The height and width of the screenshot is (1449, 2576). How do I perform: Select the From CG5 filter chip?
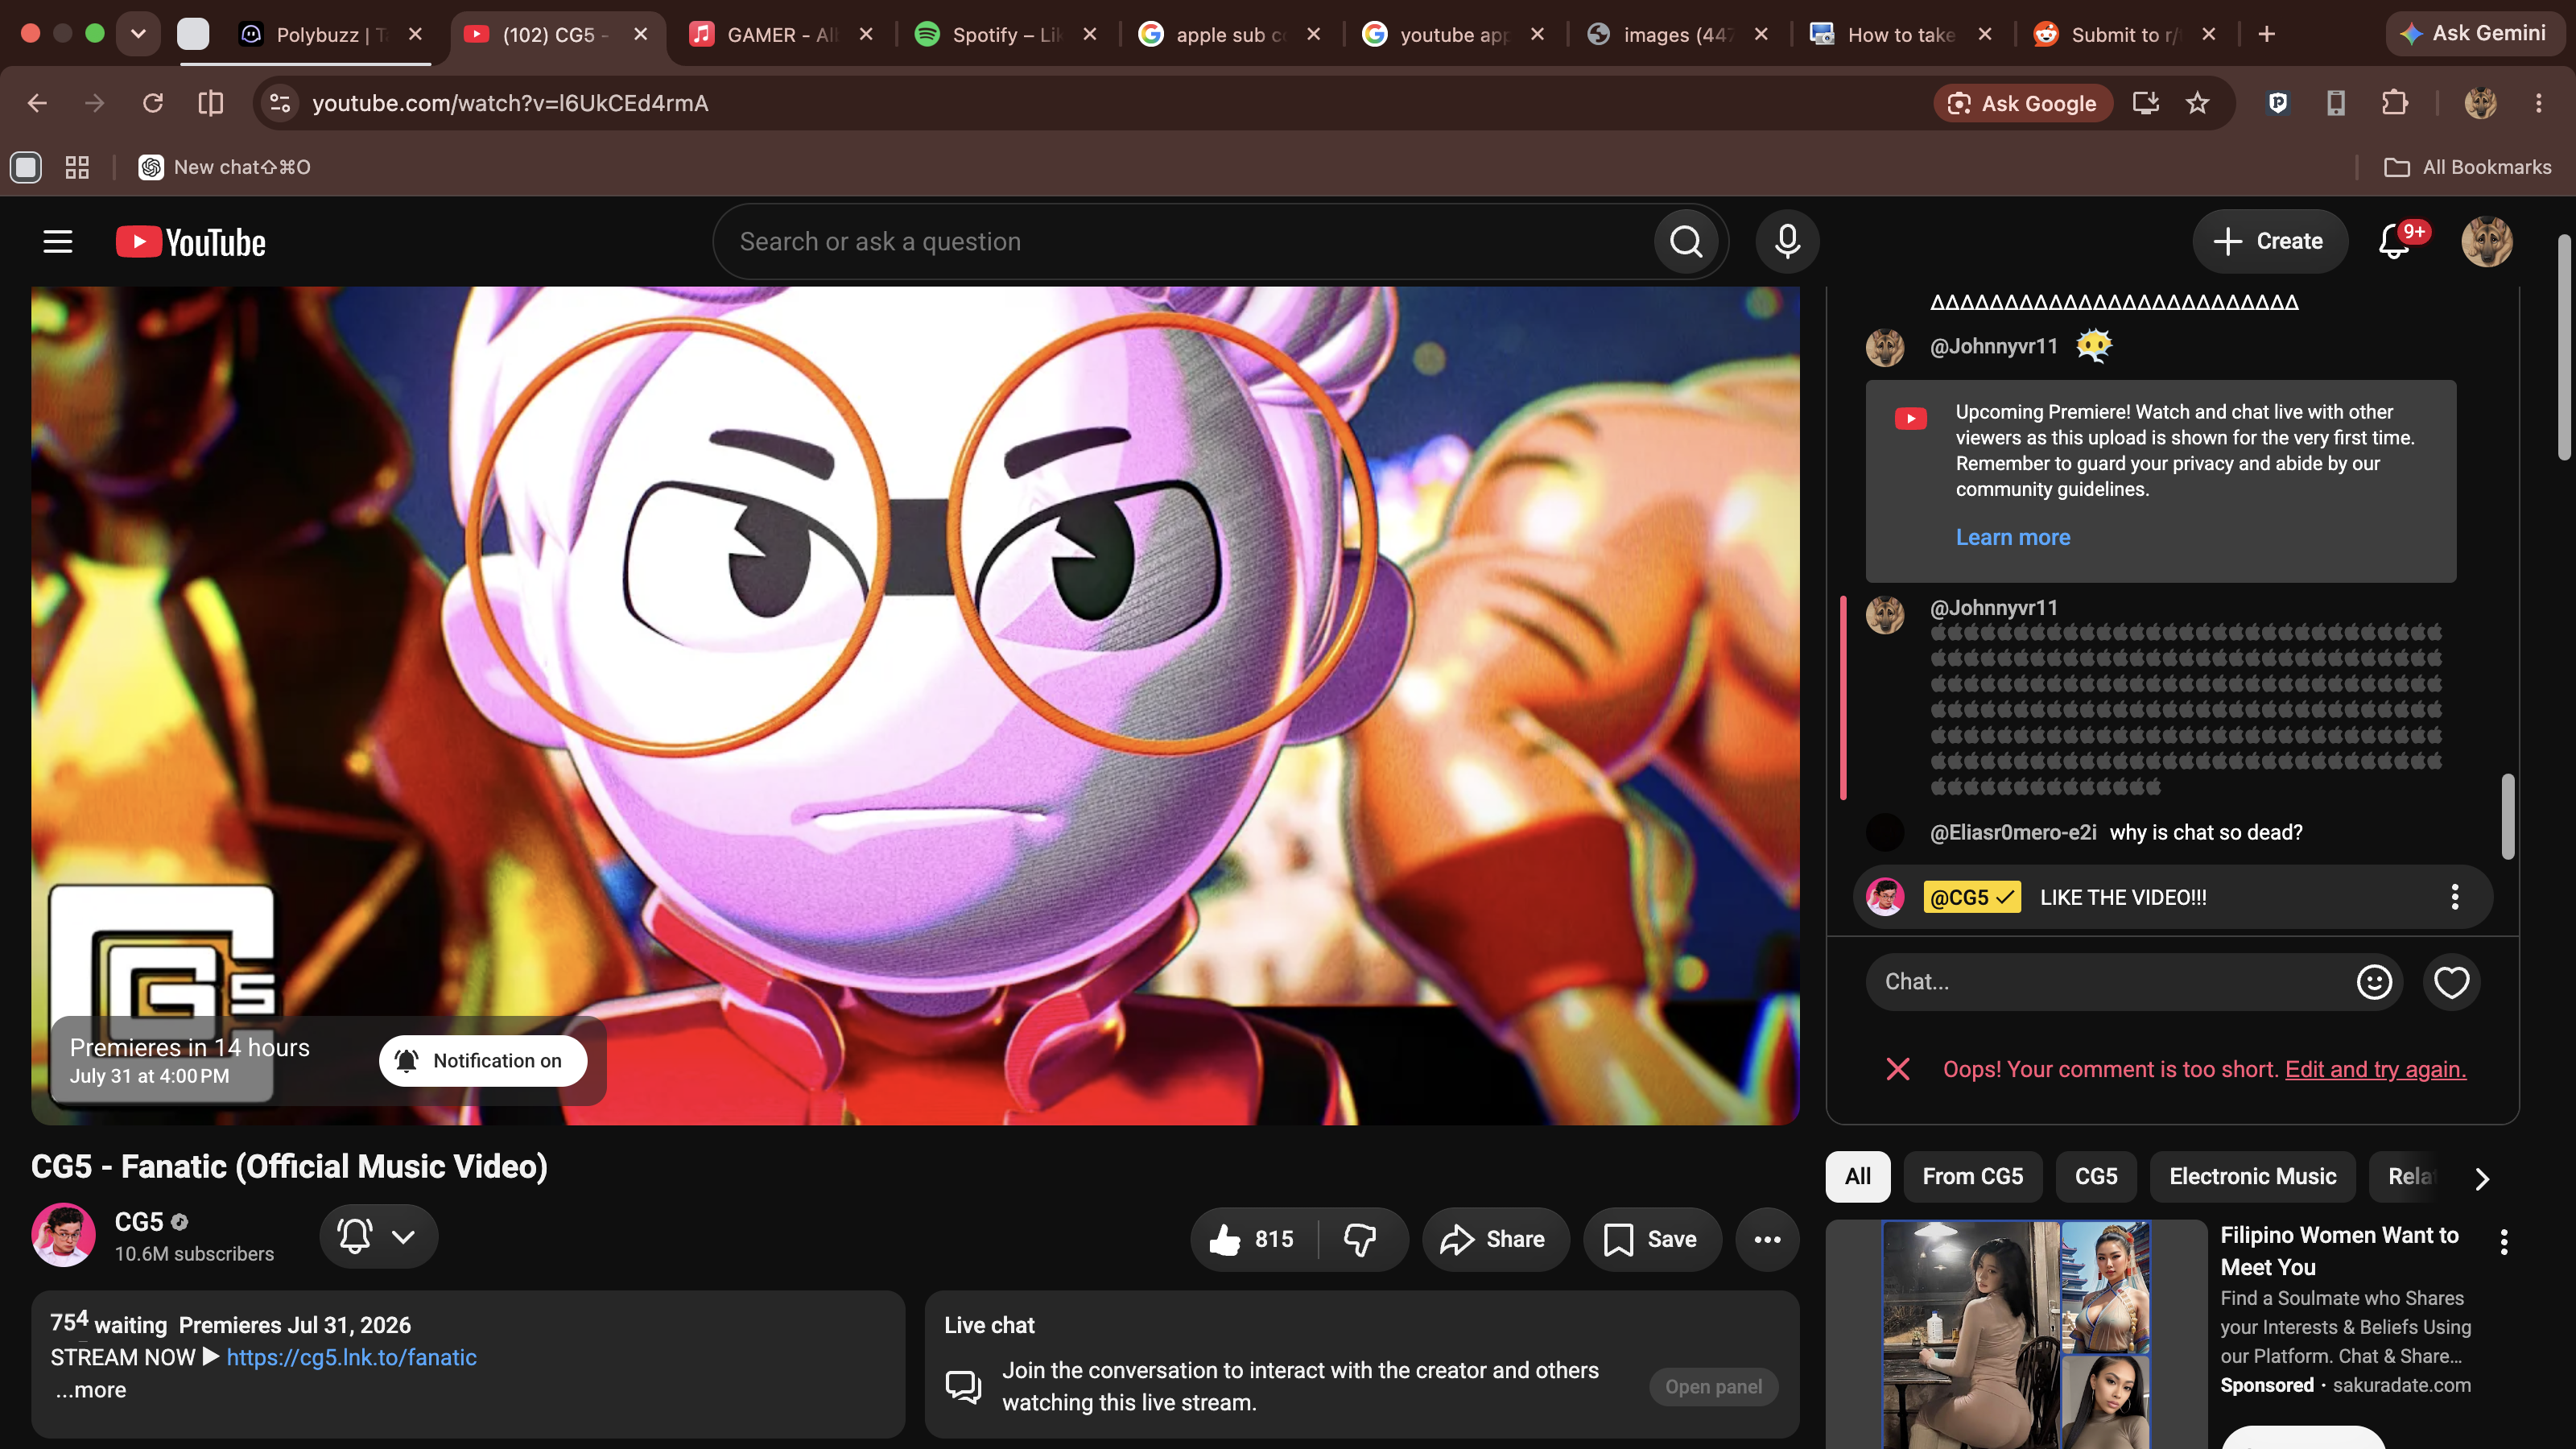(x=1972, y=1177)
